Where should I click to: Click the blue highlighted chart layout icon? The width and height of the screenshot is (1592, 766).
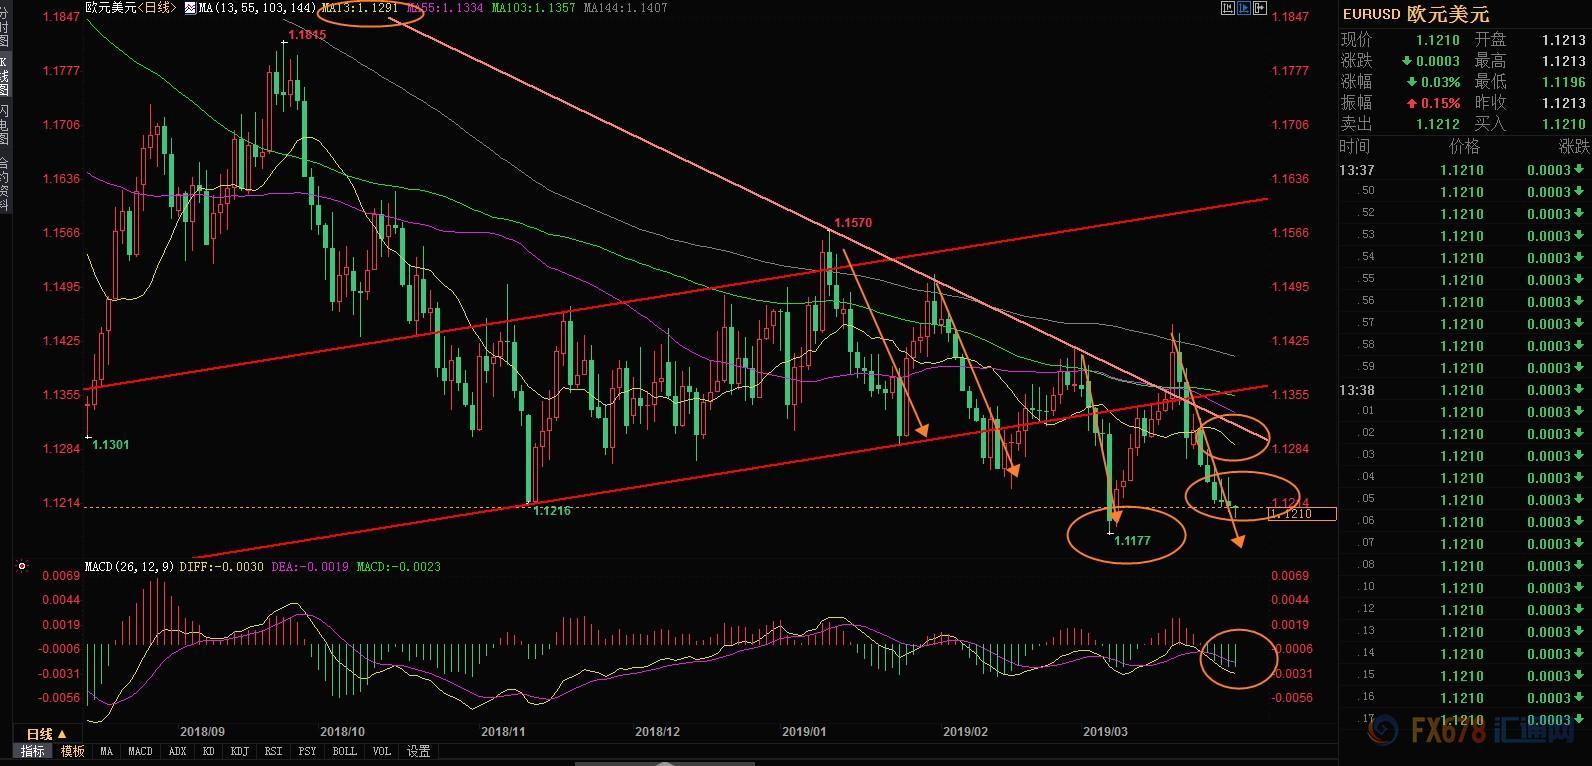[1244, 8]
